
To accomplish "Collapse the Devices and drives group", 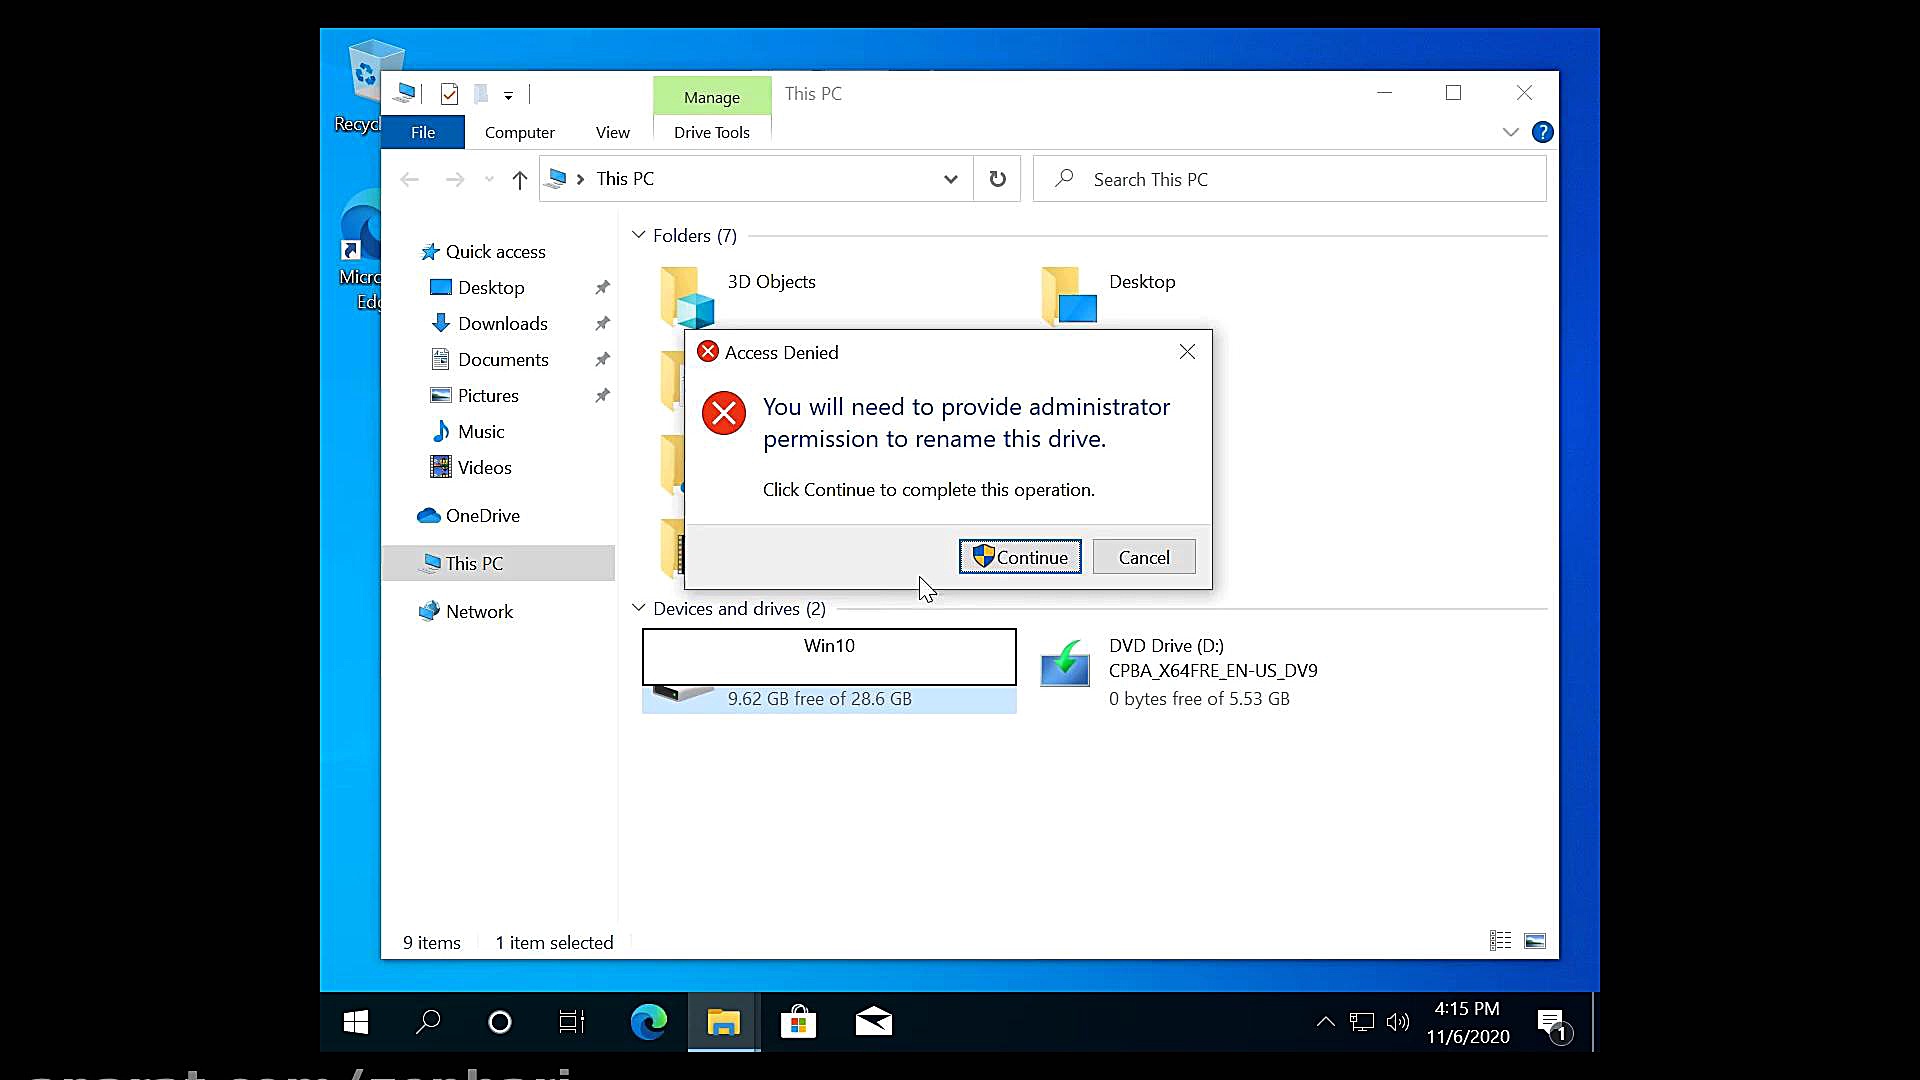I will 639,608.
